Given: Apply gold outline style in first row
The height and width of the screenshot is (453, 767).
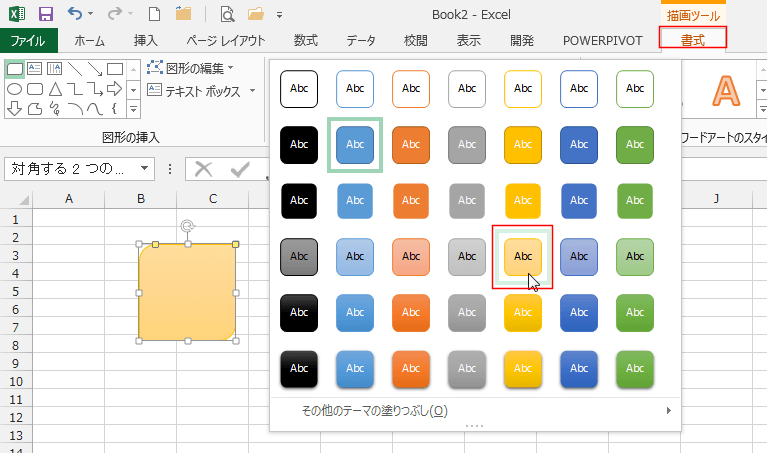Looking at the screenshot, I should [x=523, y=89].
